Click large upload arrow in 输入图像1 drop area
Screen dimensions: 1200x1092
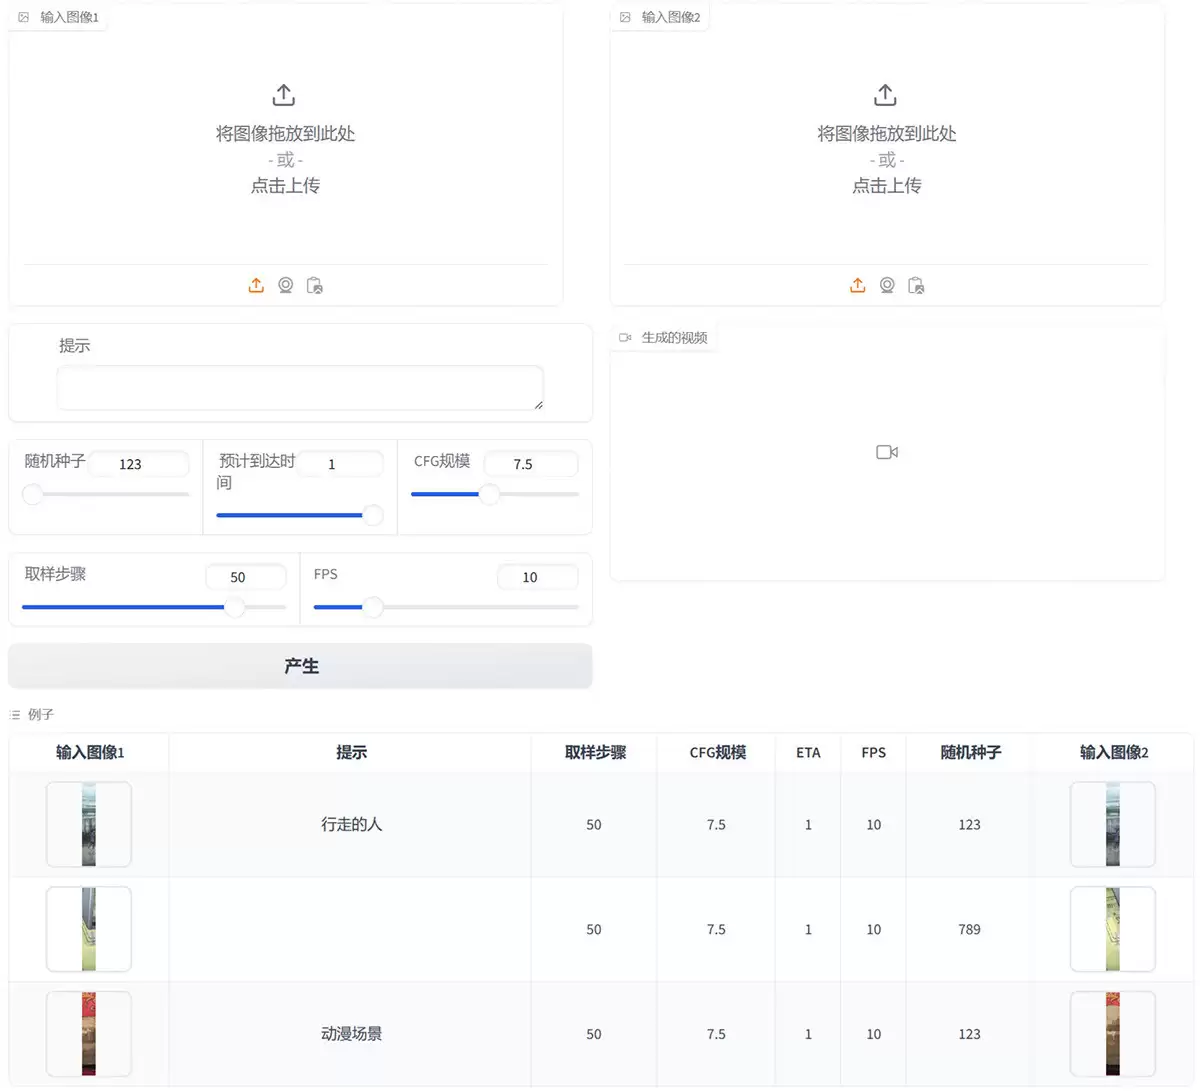tap(284, 95)
